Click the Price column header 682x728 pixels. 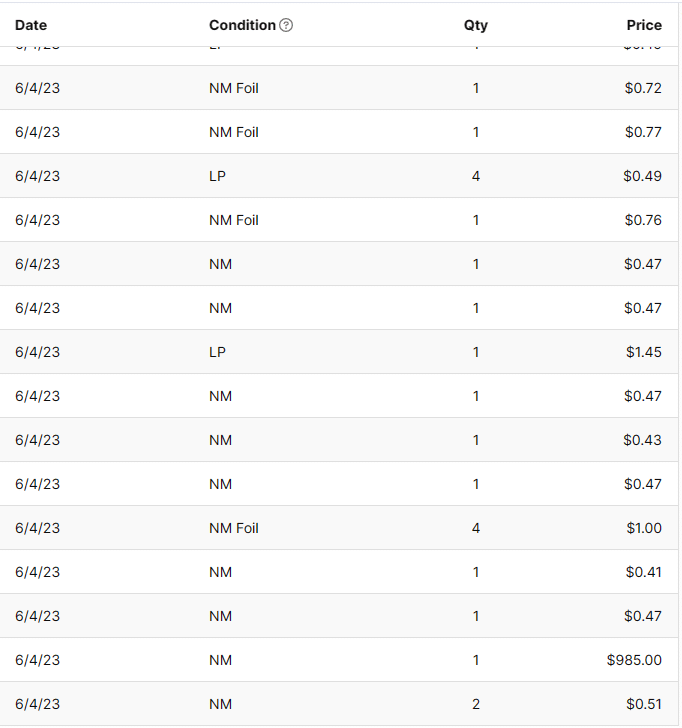click(644, 25)
